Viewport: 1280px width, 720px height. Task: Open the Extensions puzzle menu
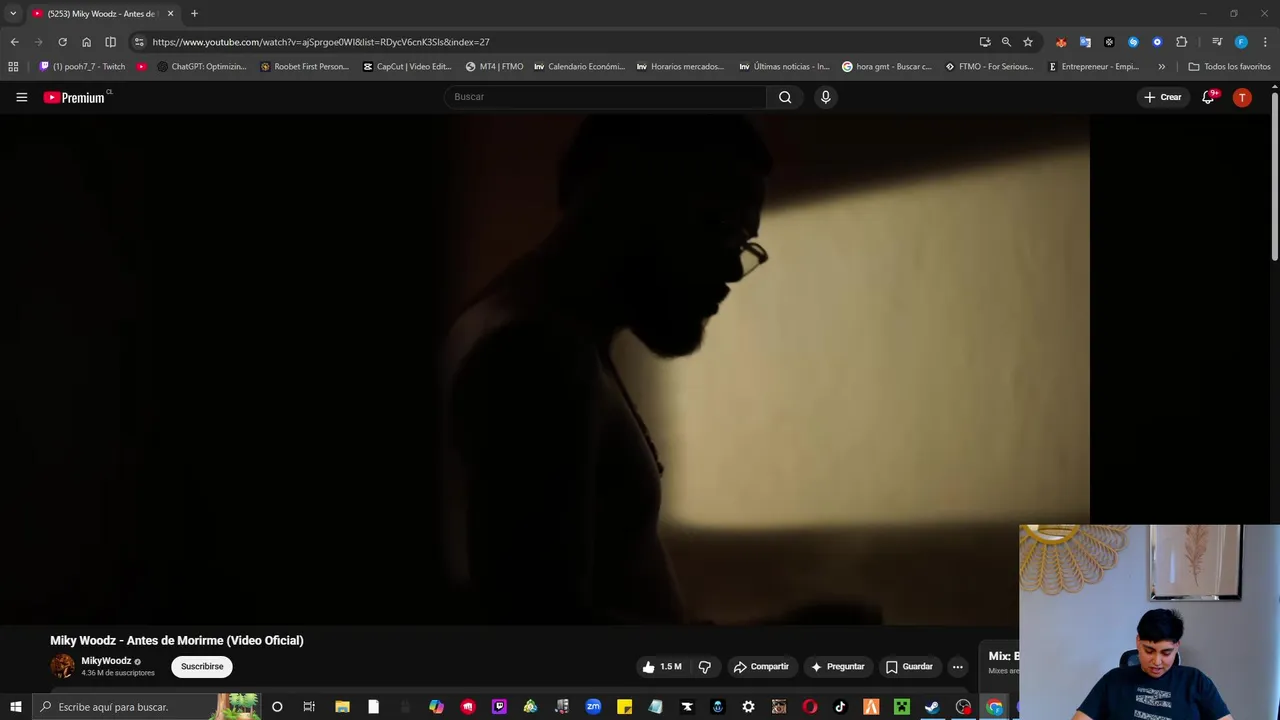(x=1182, y=42)
